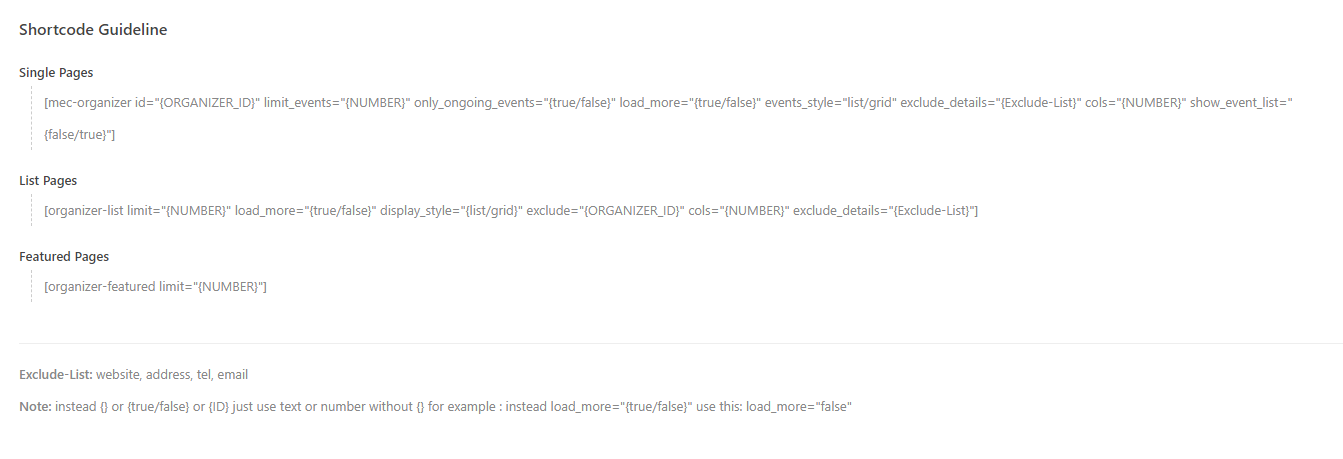
Task: Click the {false/true}"] continuation line
Action: pos(80,134)
